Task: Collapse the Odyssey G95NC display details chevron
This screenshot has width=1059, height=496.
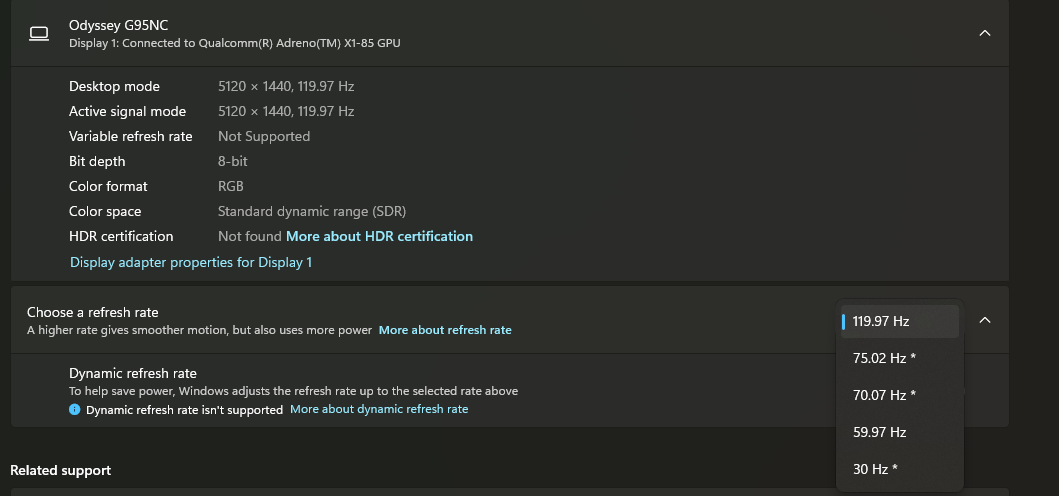Action: (x=984, y=33)
